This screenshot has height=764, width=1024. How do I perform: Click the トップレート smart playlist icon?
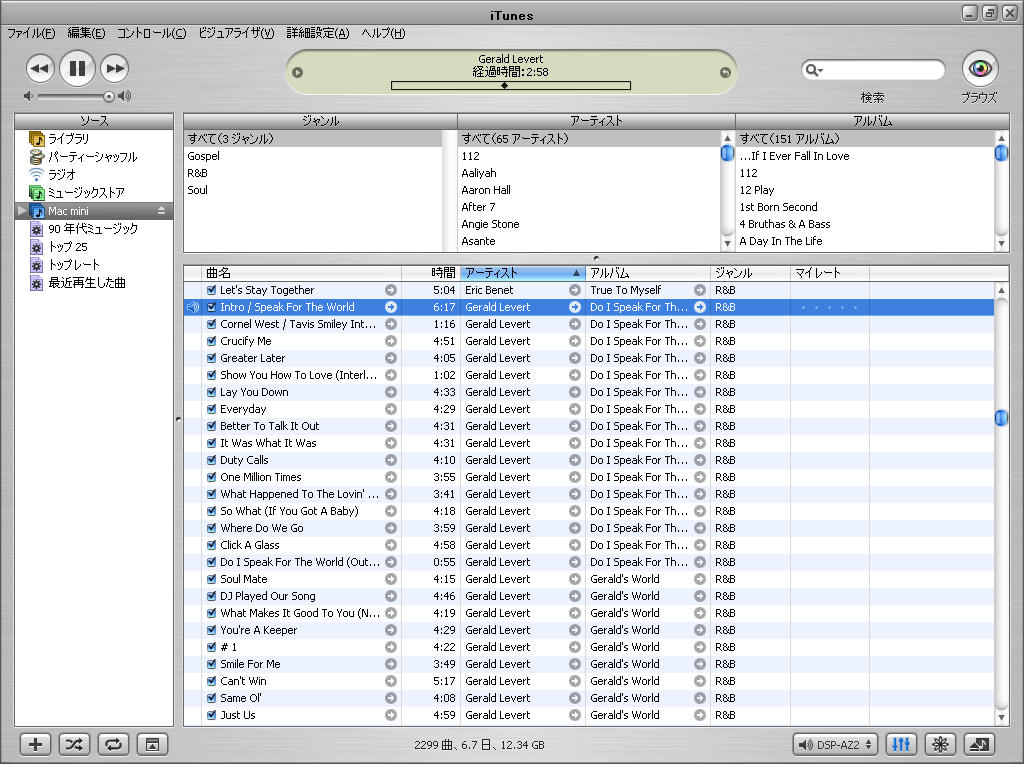[x=37, y=265]
